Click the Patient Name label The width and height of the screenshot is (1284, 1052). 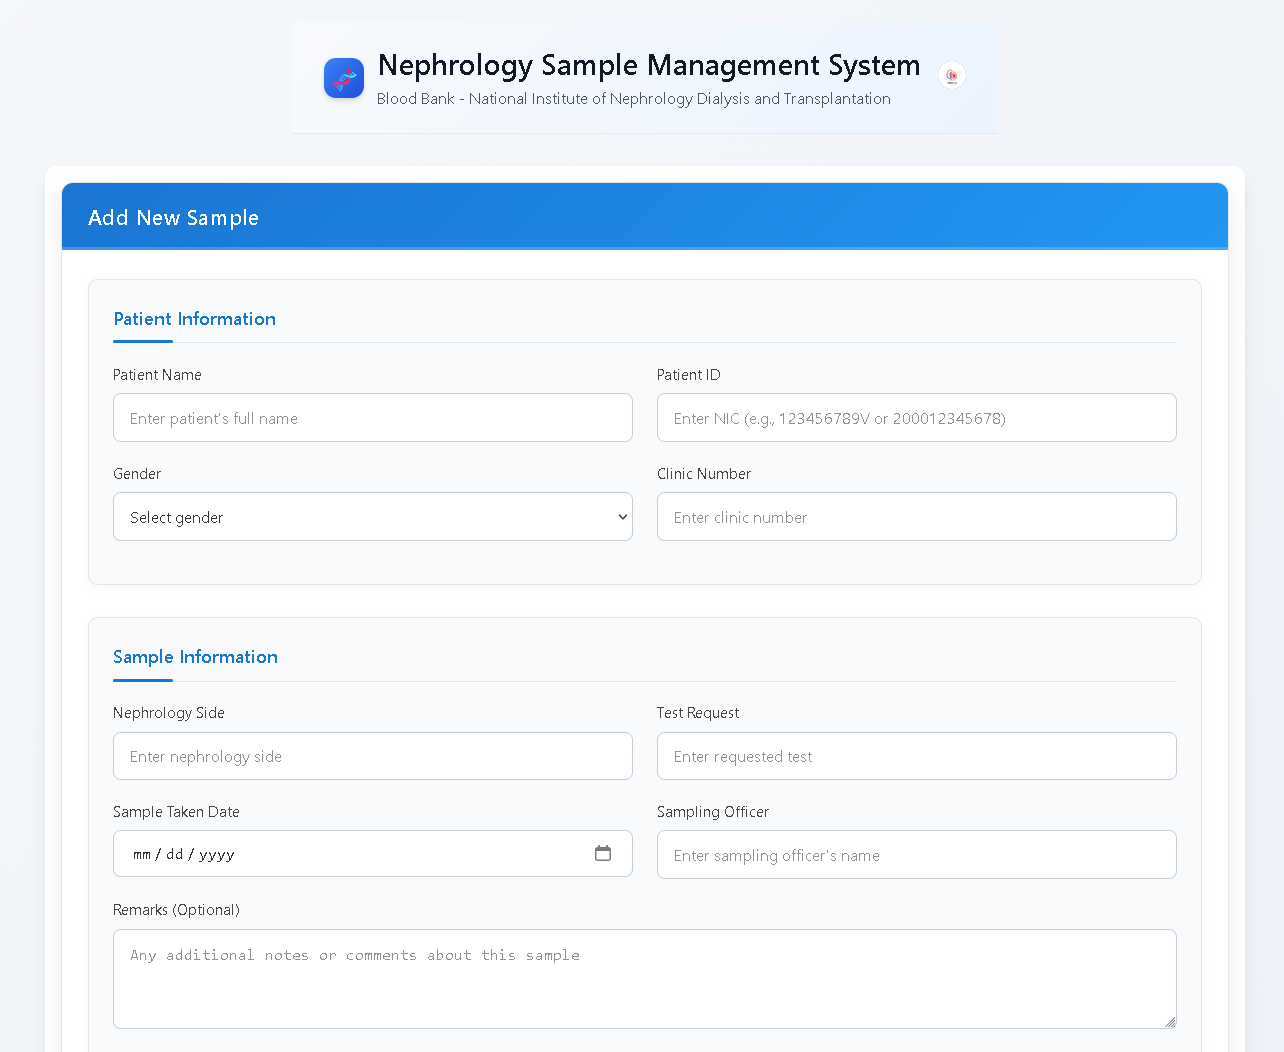point(157,375)
